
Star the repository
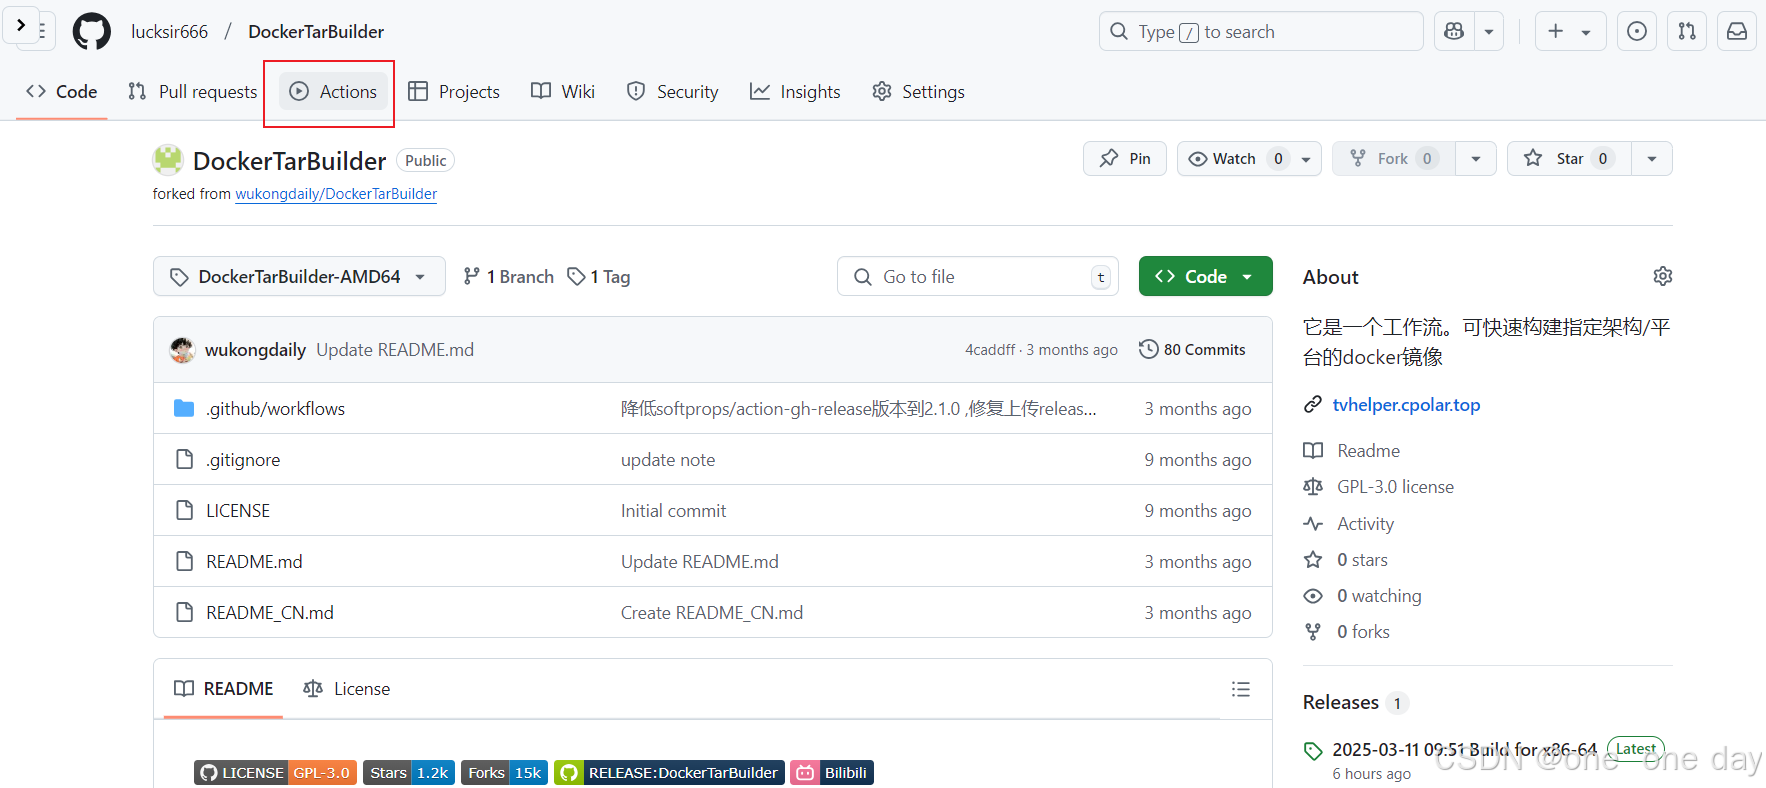[1569, 158]
